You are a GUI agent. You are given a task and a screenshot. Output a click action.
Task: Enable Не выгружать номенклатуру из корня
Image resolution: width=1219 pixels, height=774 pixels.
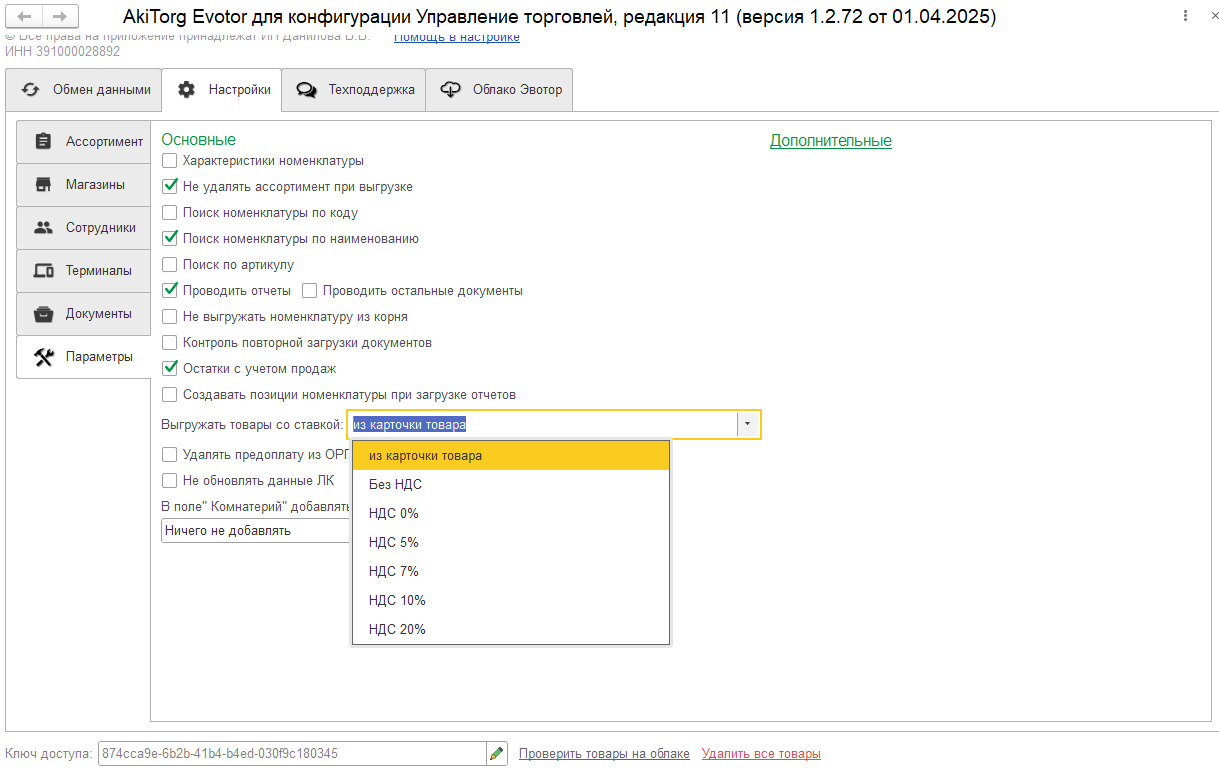170,317
